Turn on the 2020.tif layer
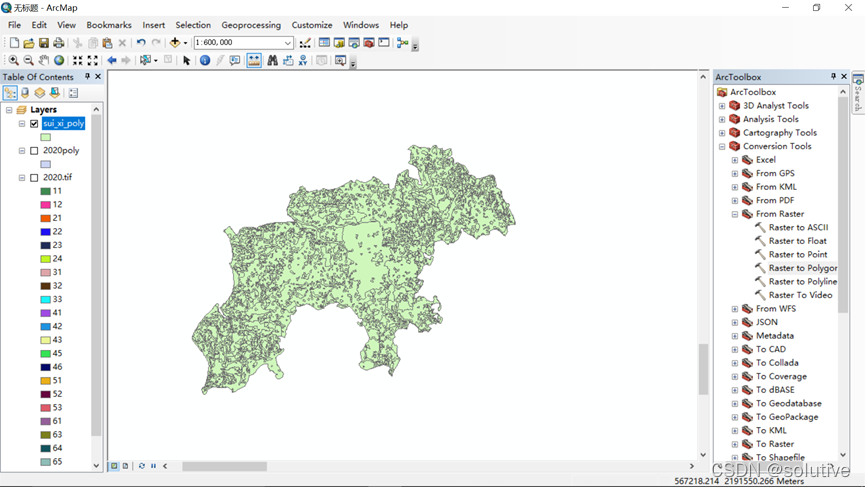This screenshot has height=487, width=865. coord(34,178)
